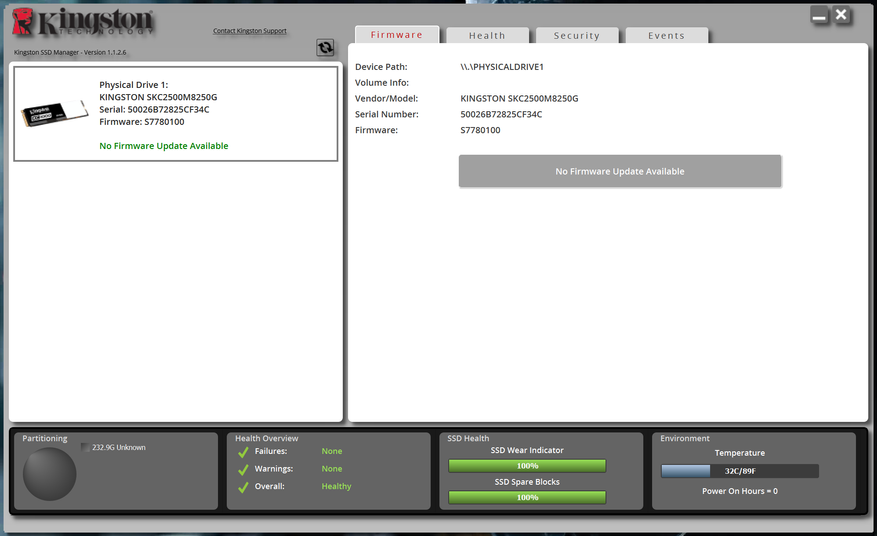
Task: Open the Health tab
Action: tap(487, 36)
